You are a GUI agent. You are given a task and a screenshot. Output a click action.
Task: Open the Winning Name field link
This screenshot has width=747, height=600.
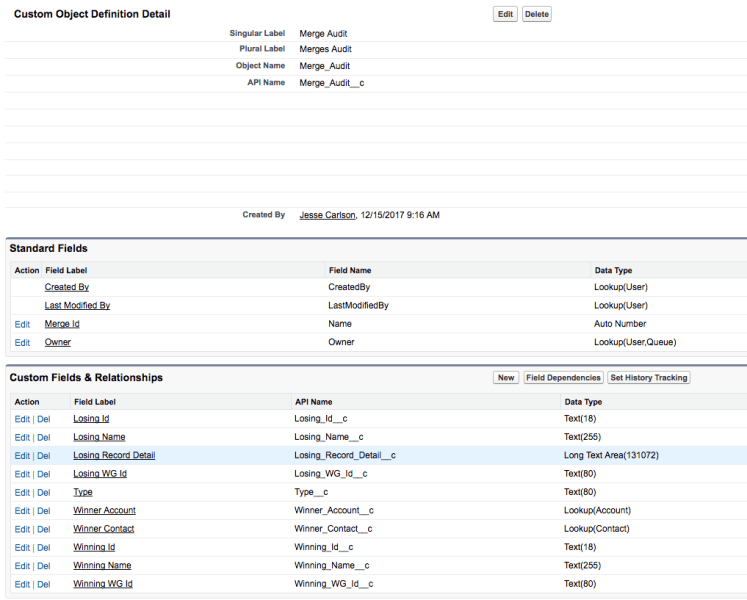[102, 566]
